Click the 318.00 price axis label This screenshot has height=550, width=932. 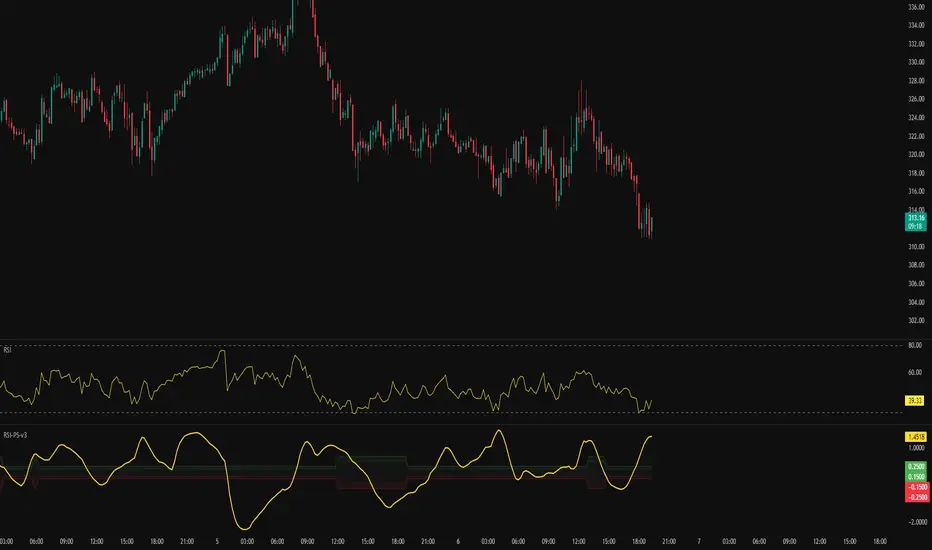click(x=916, y=173)
